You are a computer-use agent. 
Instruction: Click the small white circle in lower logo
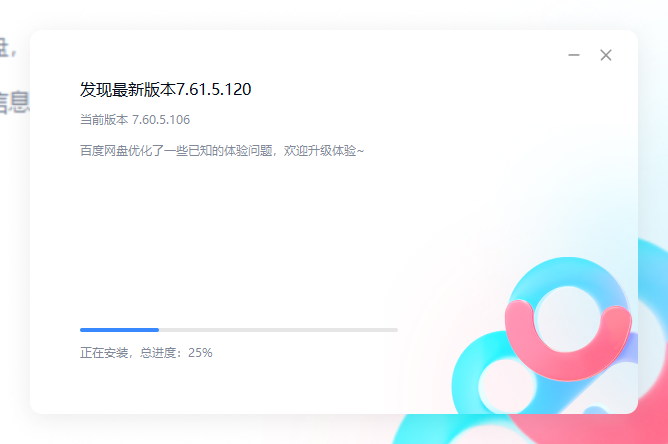point(497,385)
